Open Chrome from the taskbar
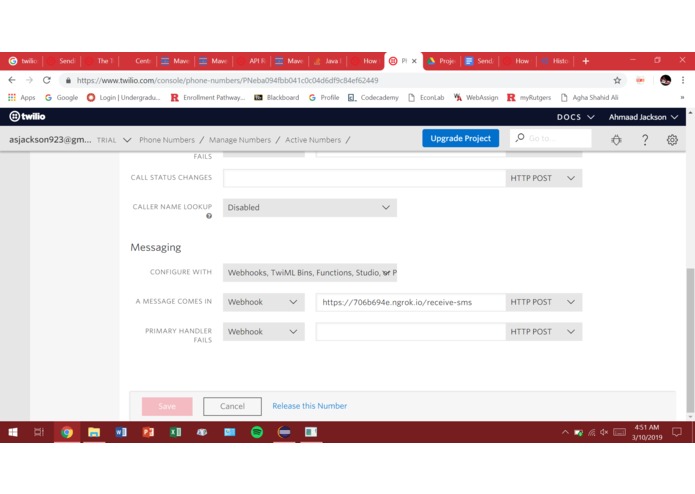 pyautogui.click(x=67, y=432)
